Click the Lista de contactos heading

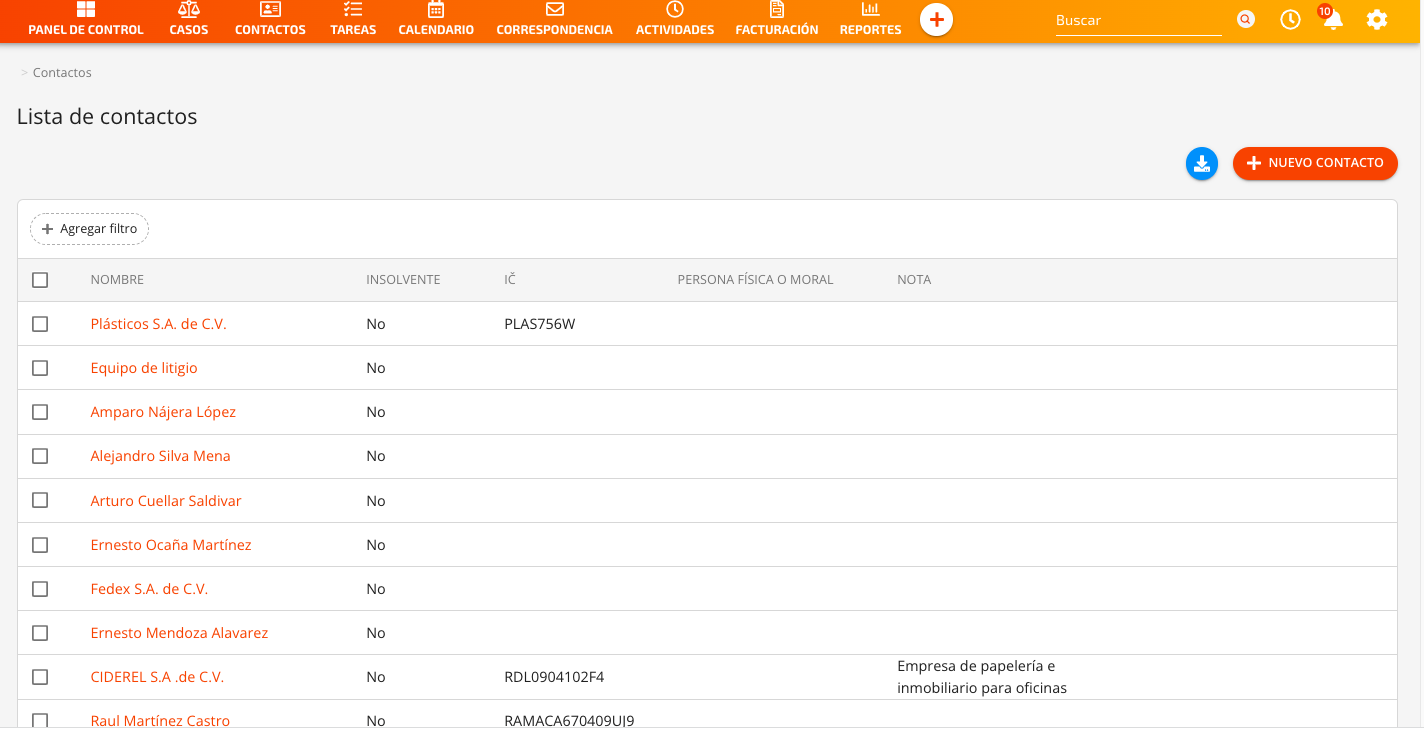(x=107, y=116)
